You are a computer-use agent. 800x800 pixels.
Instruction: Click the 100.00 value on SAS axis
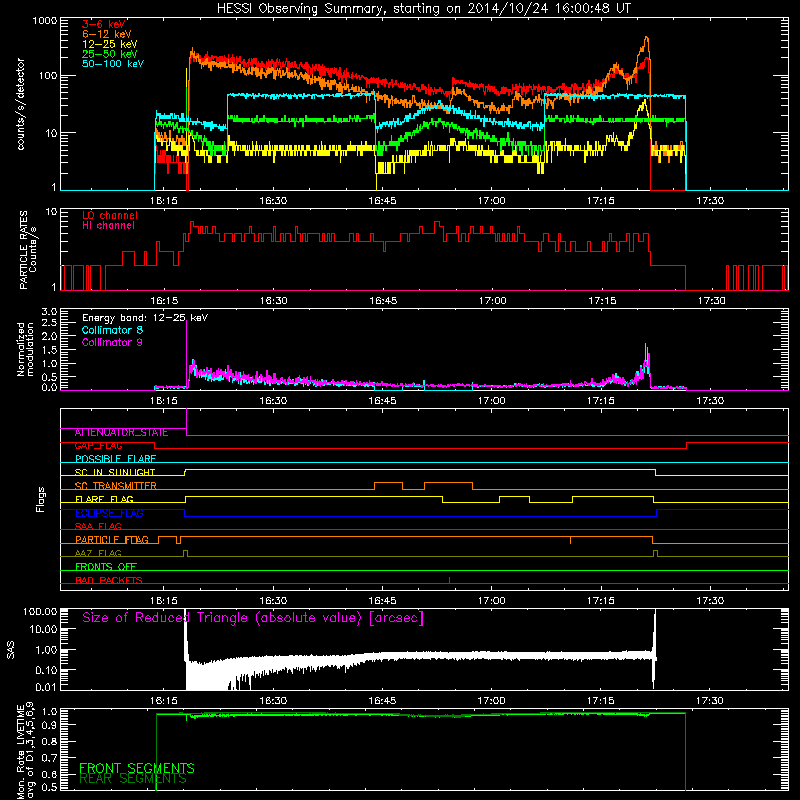[x=41, y=611]
